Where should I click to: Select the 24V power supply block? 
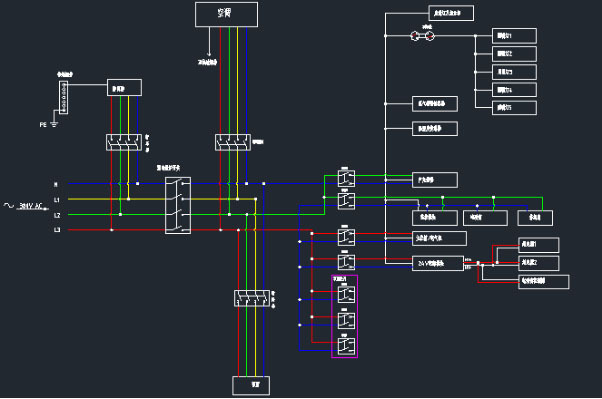pyautogui.click(x=438, y=263)
